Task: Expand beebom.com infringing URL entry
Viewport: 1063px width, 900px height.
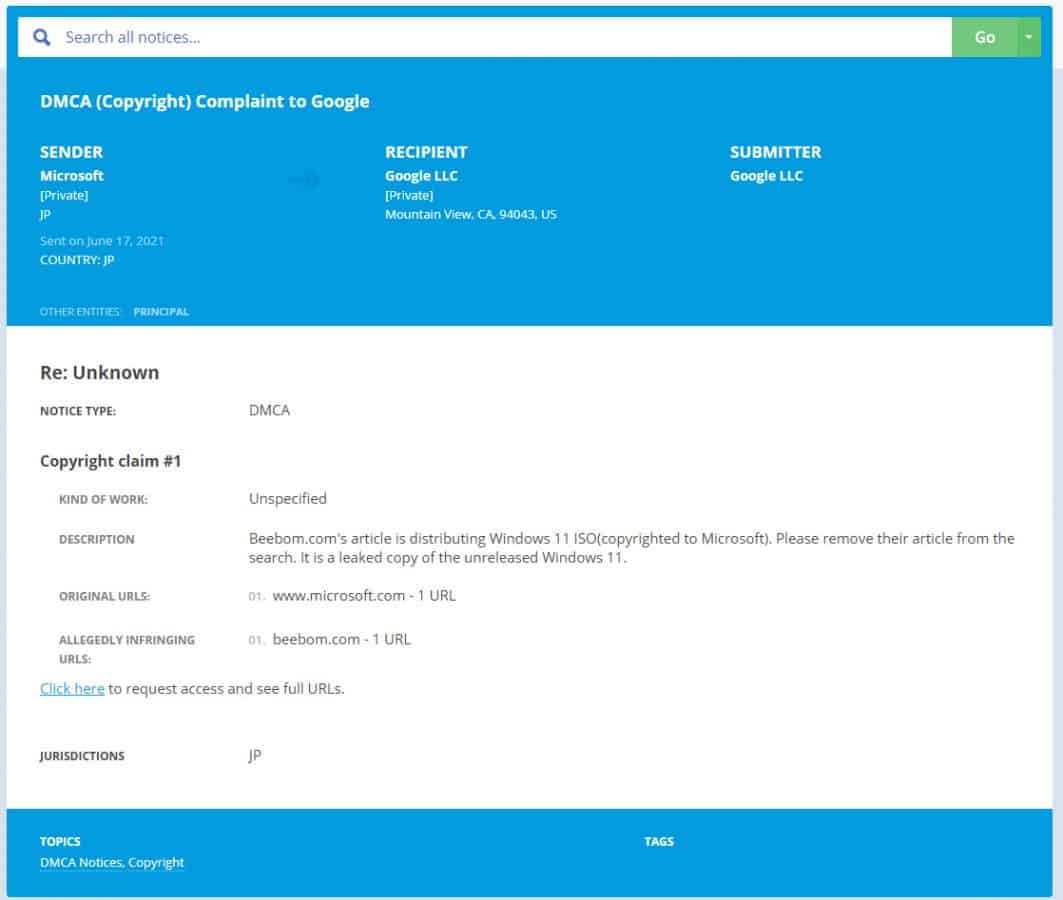Action: [341, 639]
